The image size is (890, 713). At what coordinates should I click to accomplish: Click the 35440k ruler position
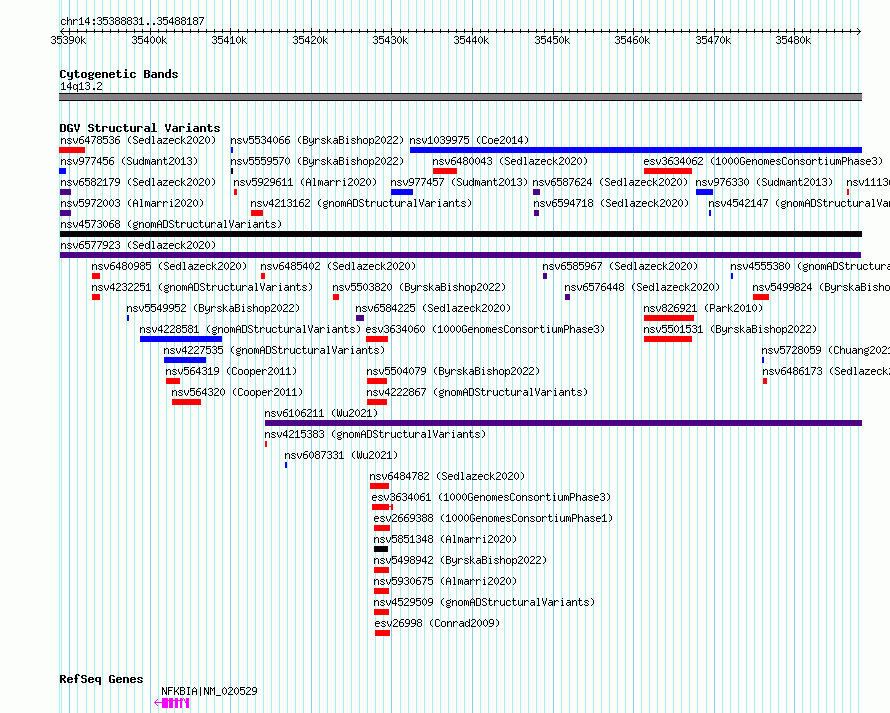click(471, 40)
